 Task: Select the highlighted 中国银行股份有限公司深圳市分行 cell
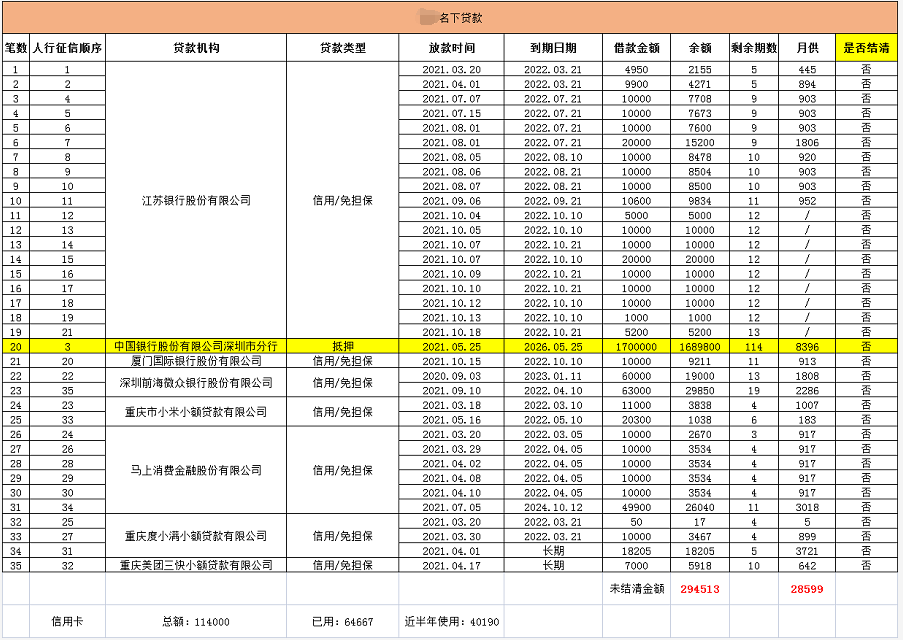point(196,346)
